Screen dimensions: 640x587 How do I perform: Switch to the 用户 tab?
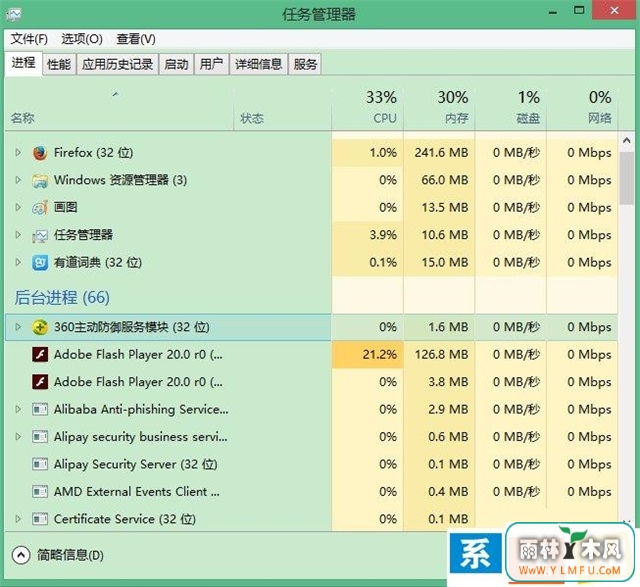pos(211,64)
